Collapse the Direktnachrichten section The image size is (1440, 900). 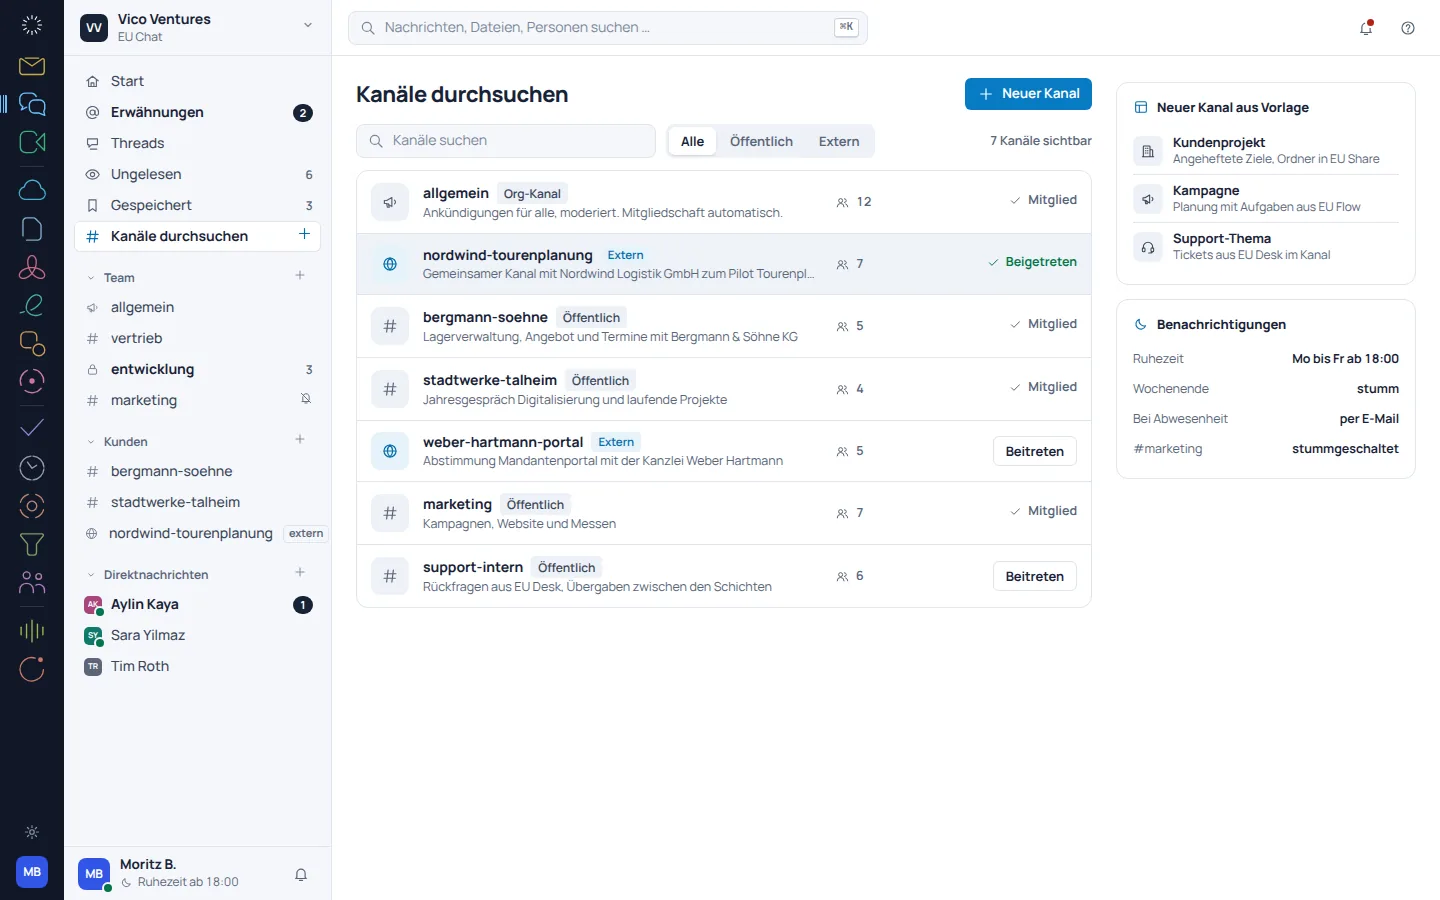coord(91,575)
